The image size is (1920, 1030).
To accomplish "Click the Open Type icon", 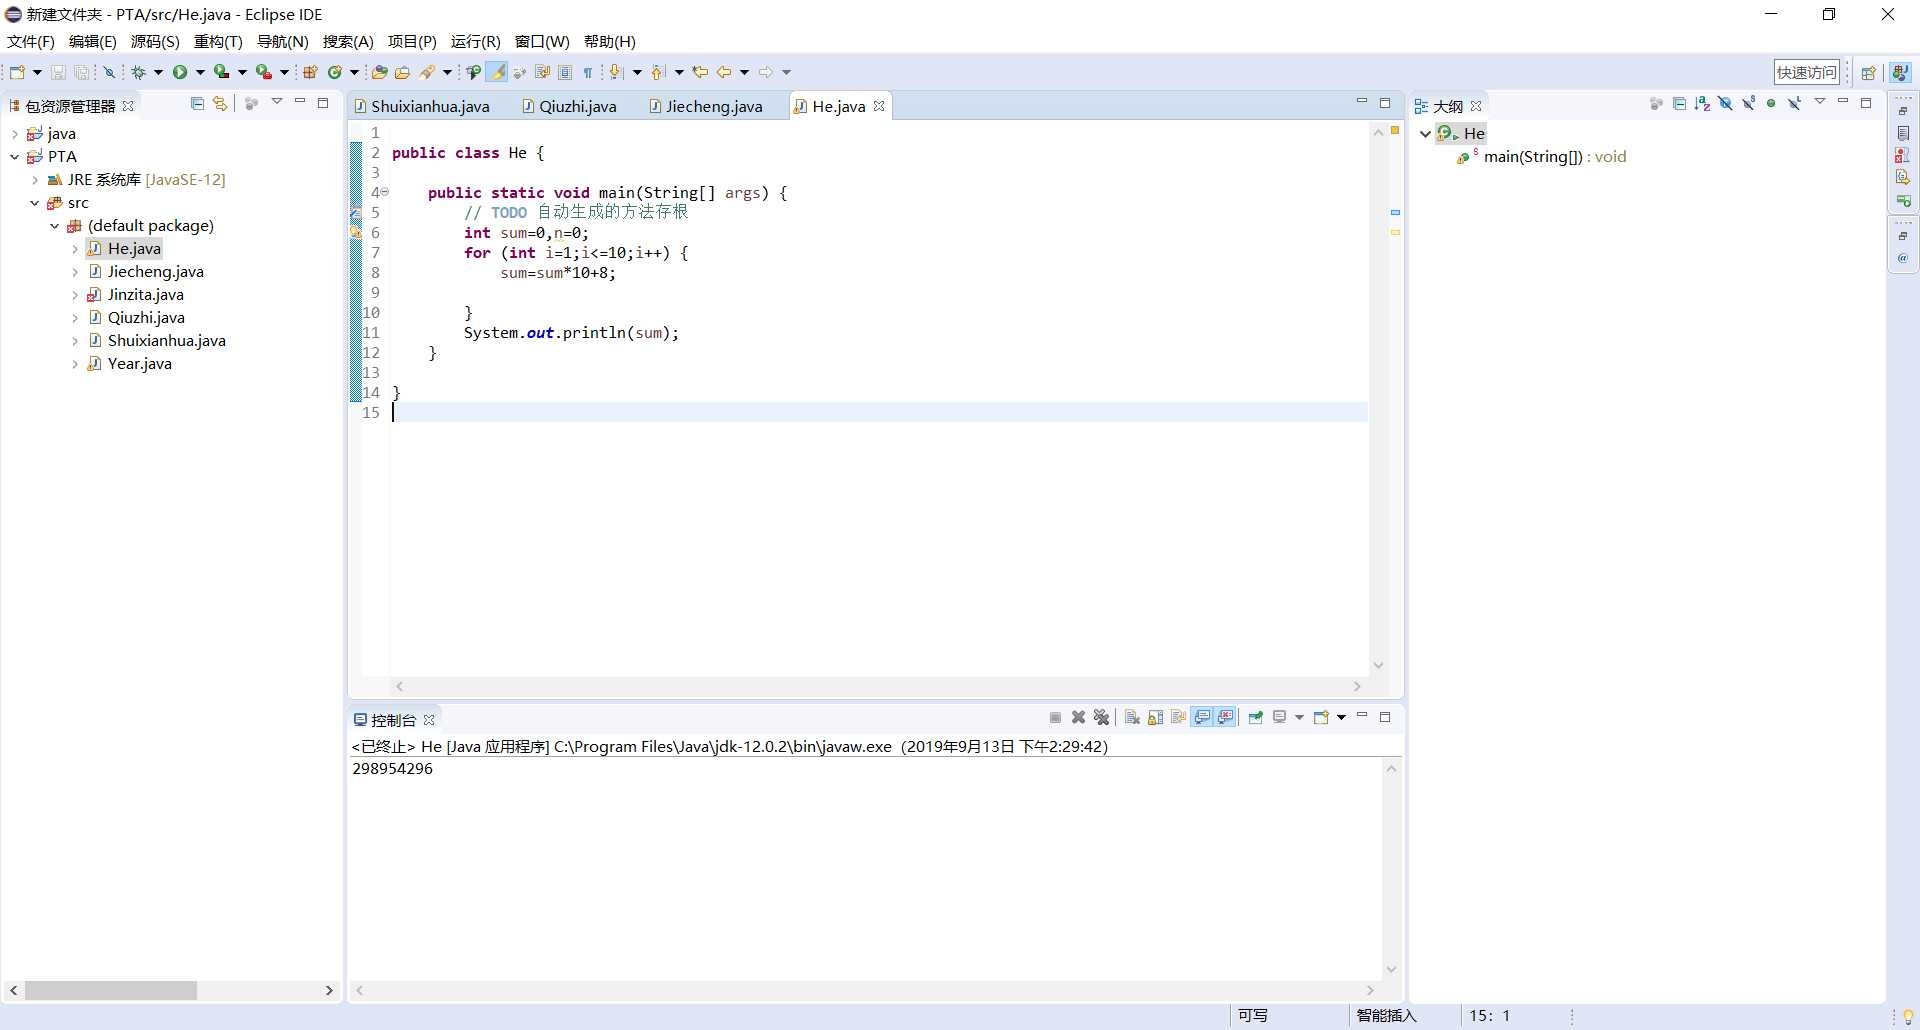I will click(x=379, y=72).
